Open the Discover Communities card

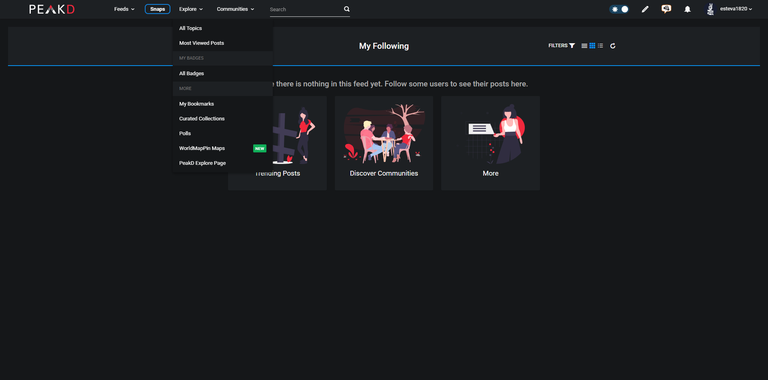384,143
